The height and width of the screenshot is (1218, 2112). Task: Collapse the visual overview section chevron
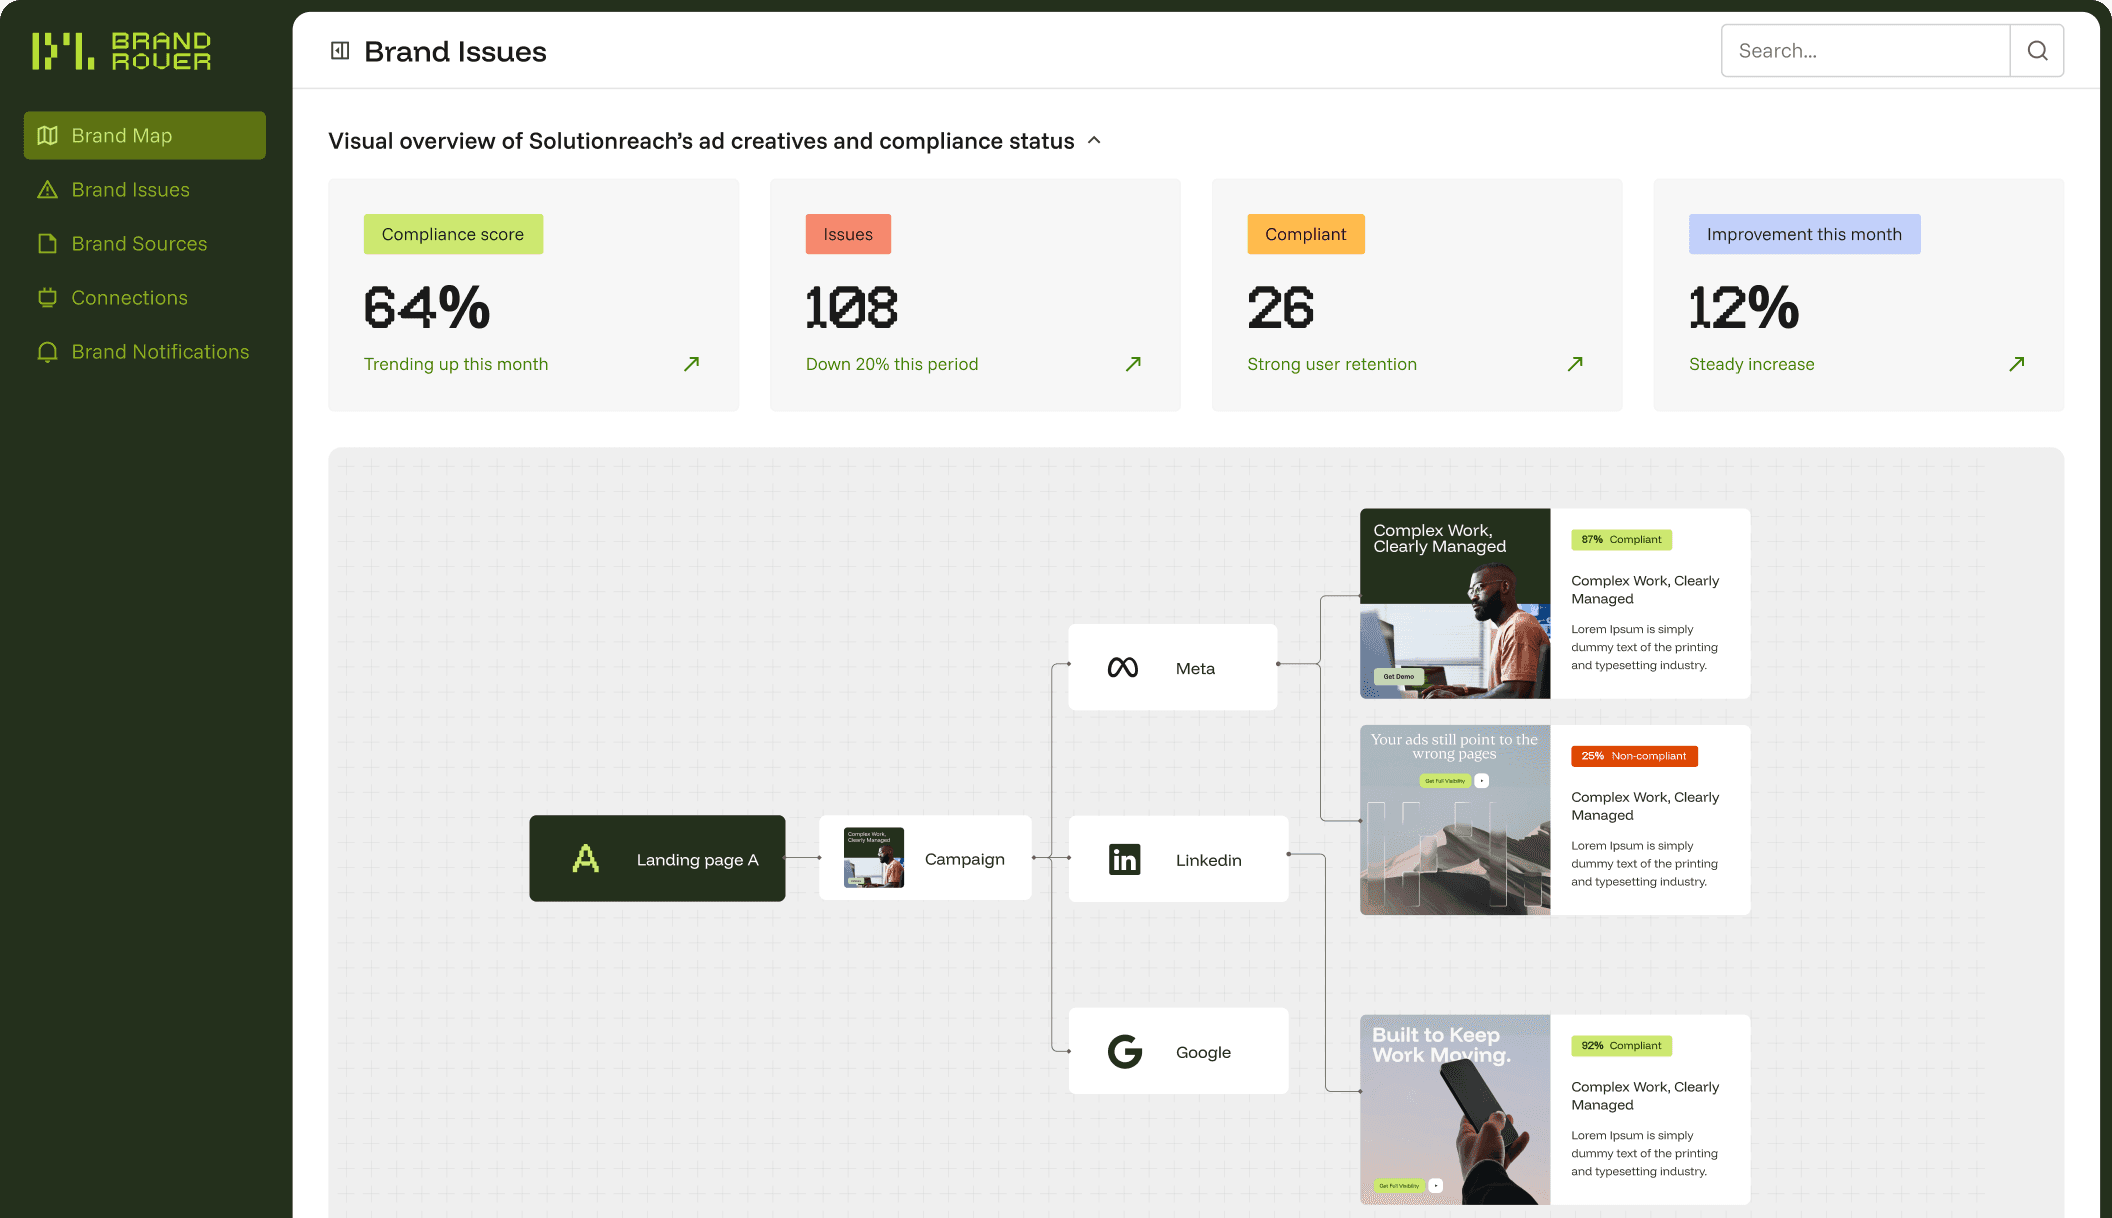pos(1094,140)
